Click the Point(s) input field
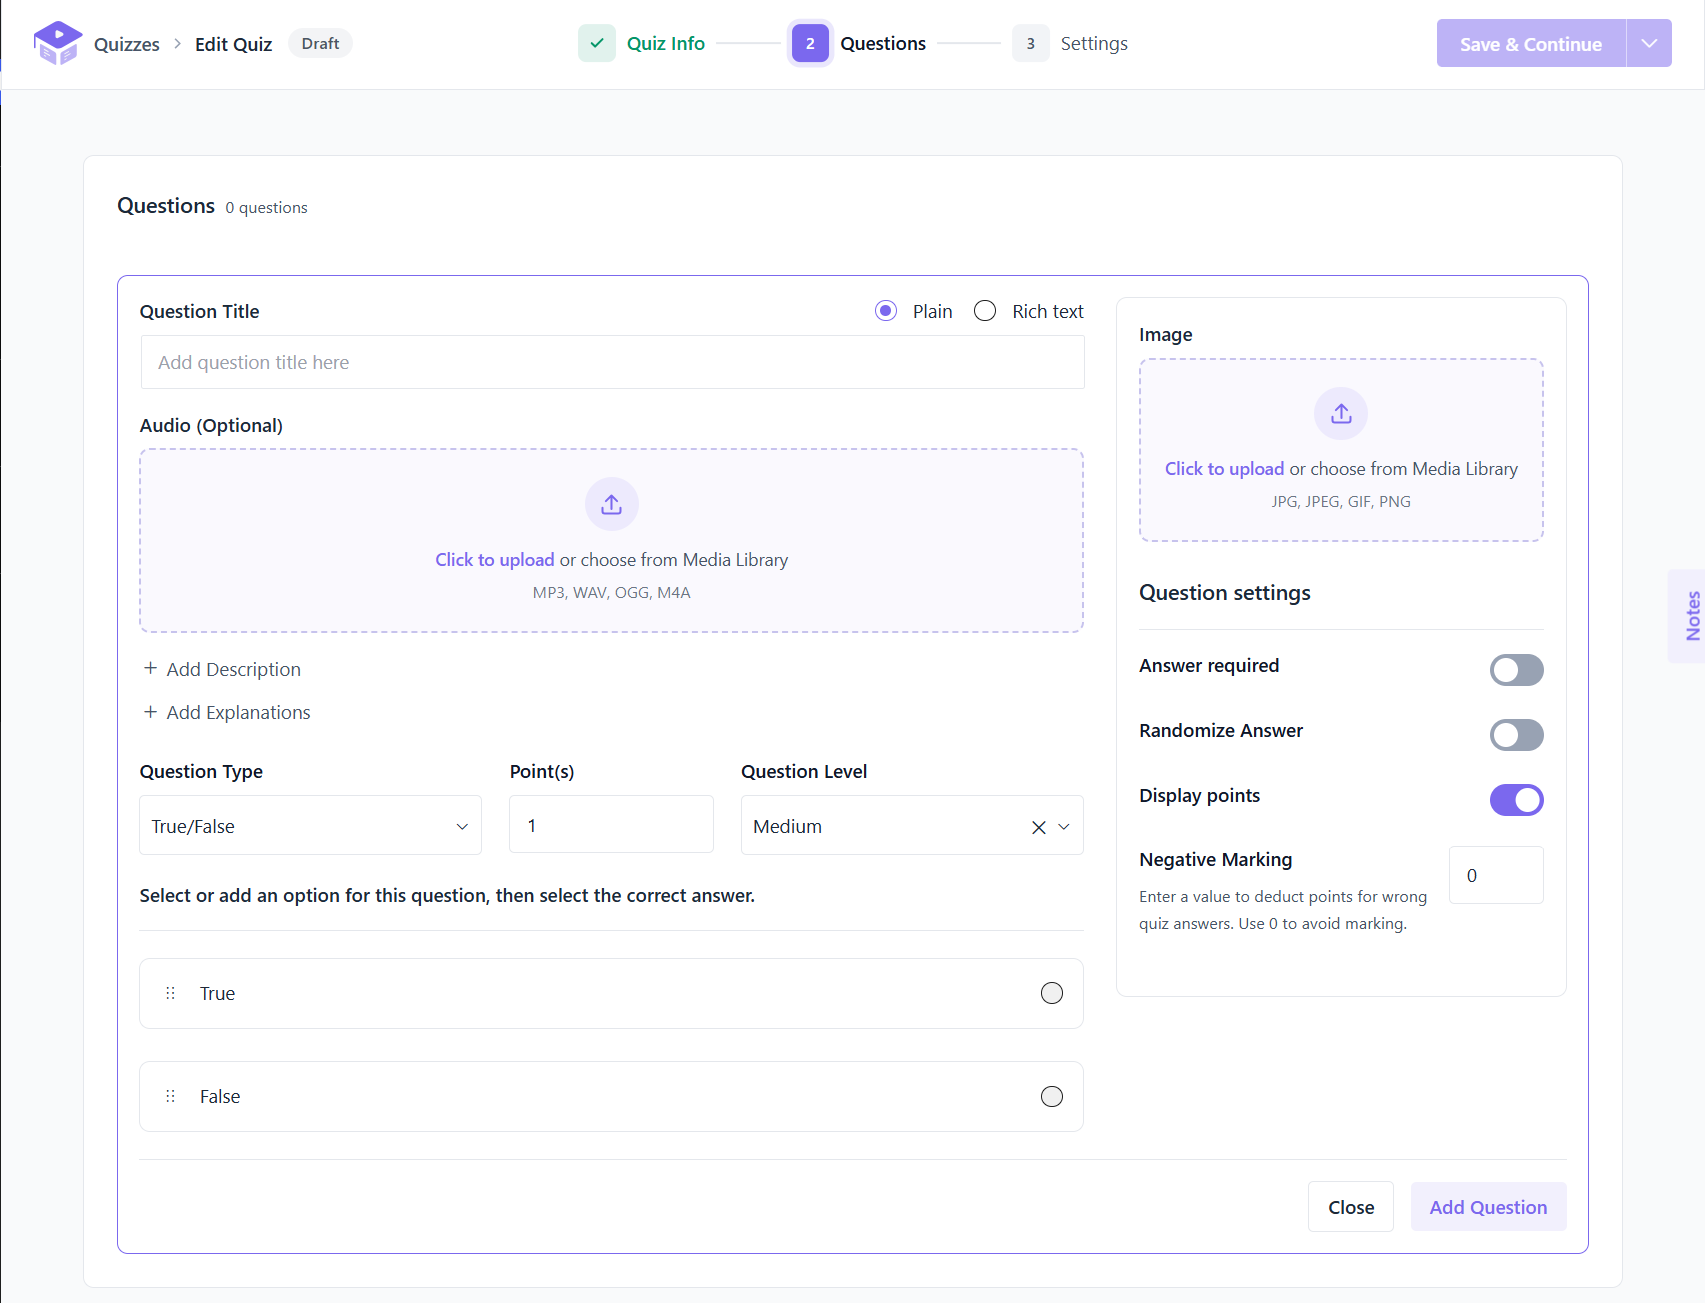 coord(611,825)
